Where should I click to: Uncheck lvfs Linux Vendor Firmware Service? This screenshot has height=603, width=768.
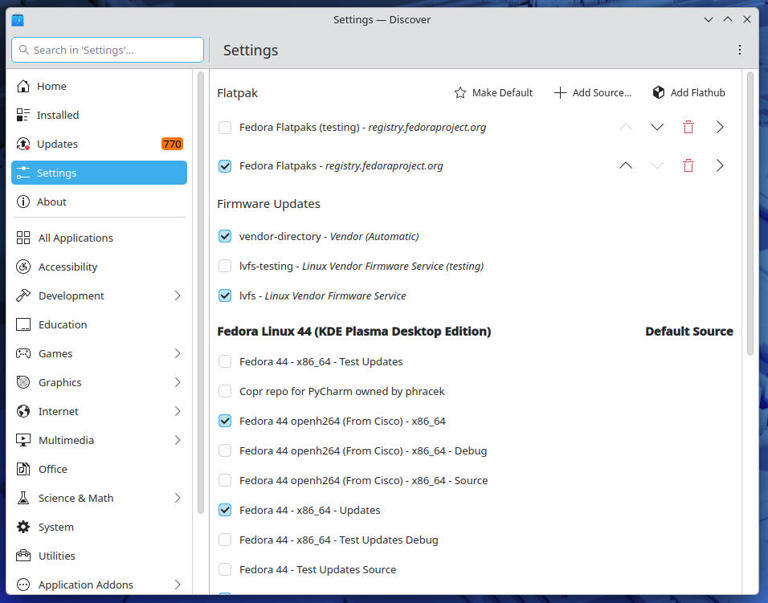point(225,296)
